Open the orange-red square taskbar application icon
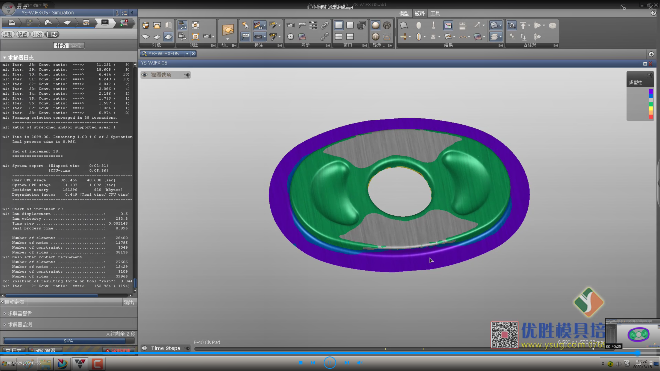 [x=98, y=363]
